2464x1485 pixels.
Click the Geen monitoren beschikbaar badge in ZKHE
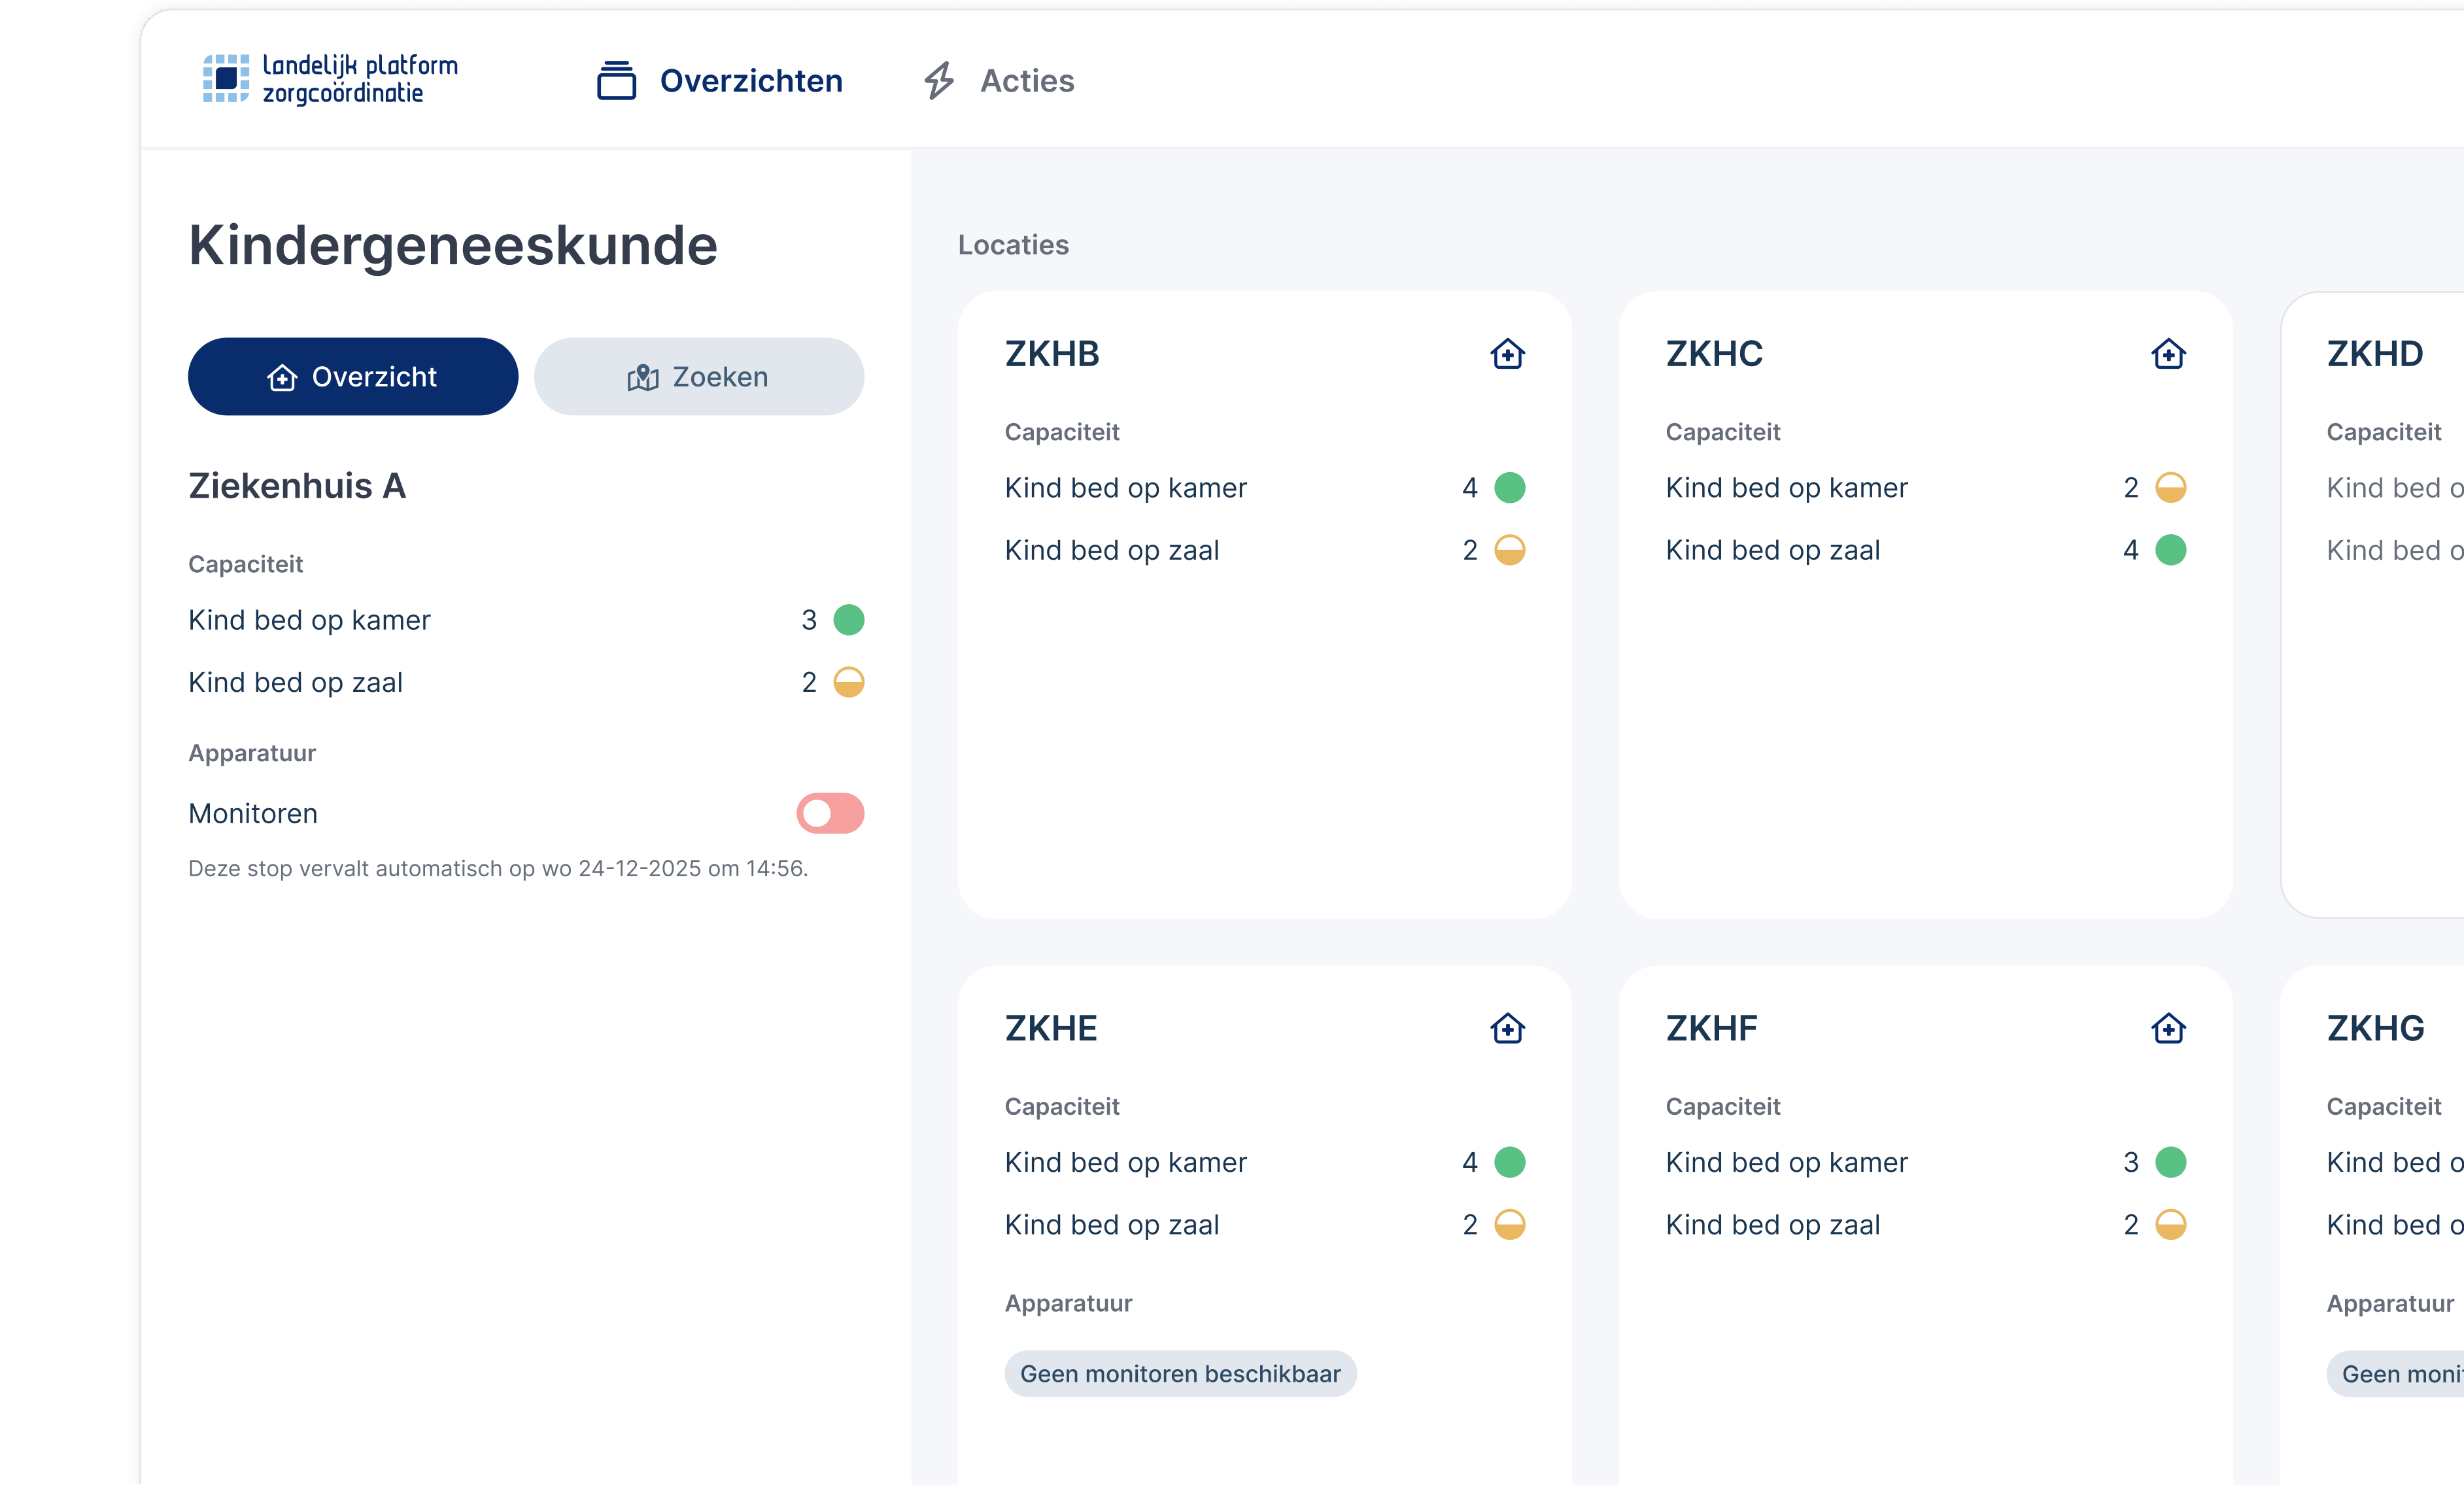(x=1180, y=1374)
